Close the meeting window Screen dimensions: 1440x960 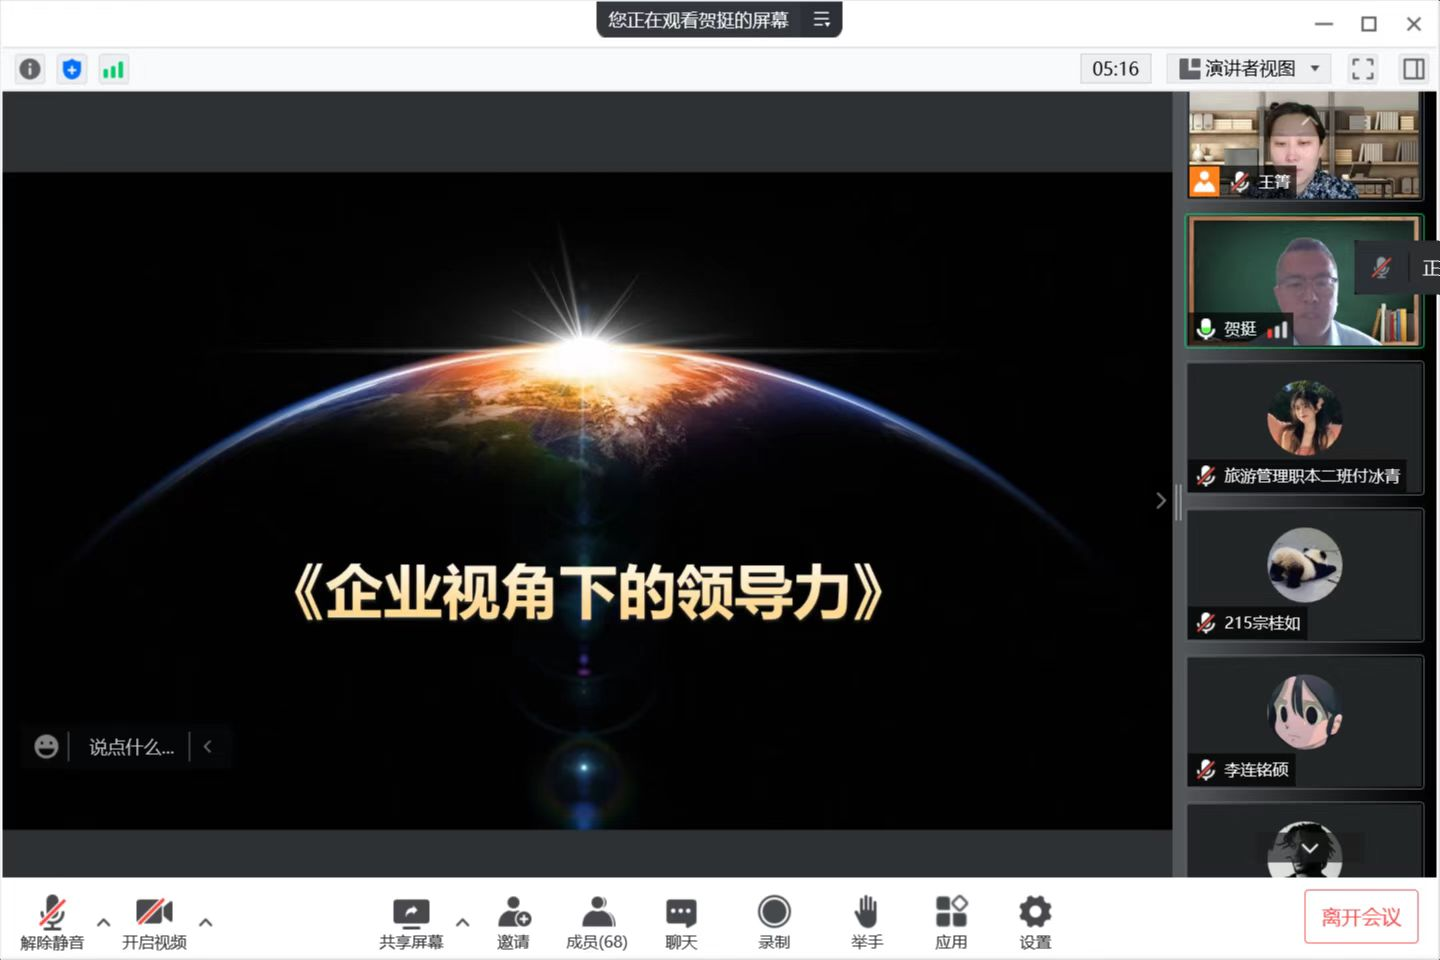[1414, 23]
